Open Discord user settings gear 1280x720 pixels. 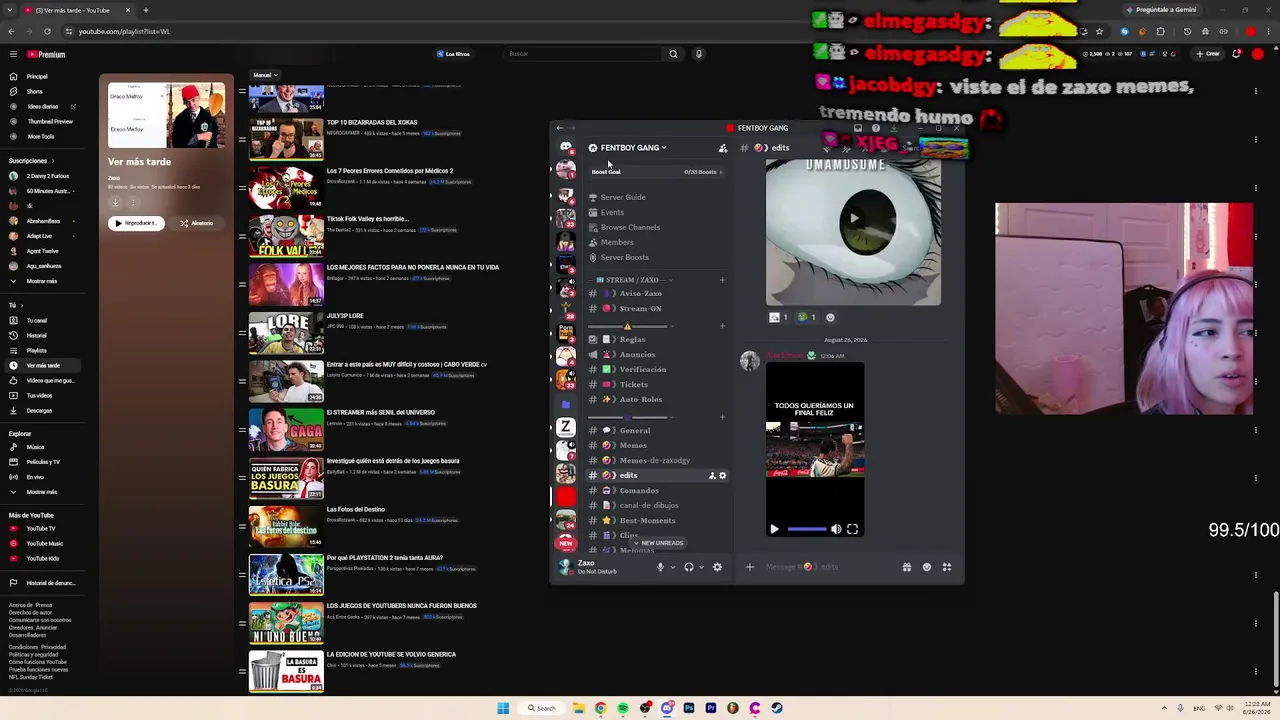[717, 567]
